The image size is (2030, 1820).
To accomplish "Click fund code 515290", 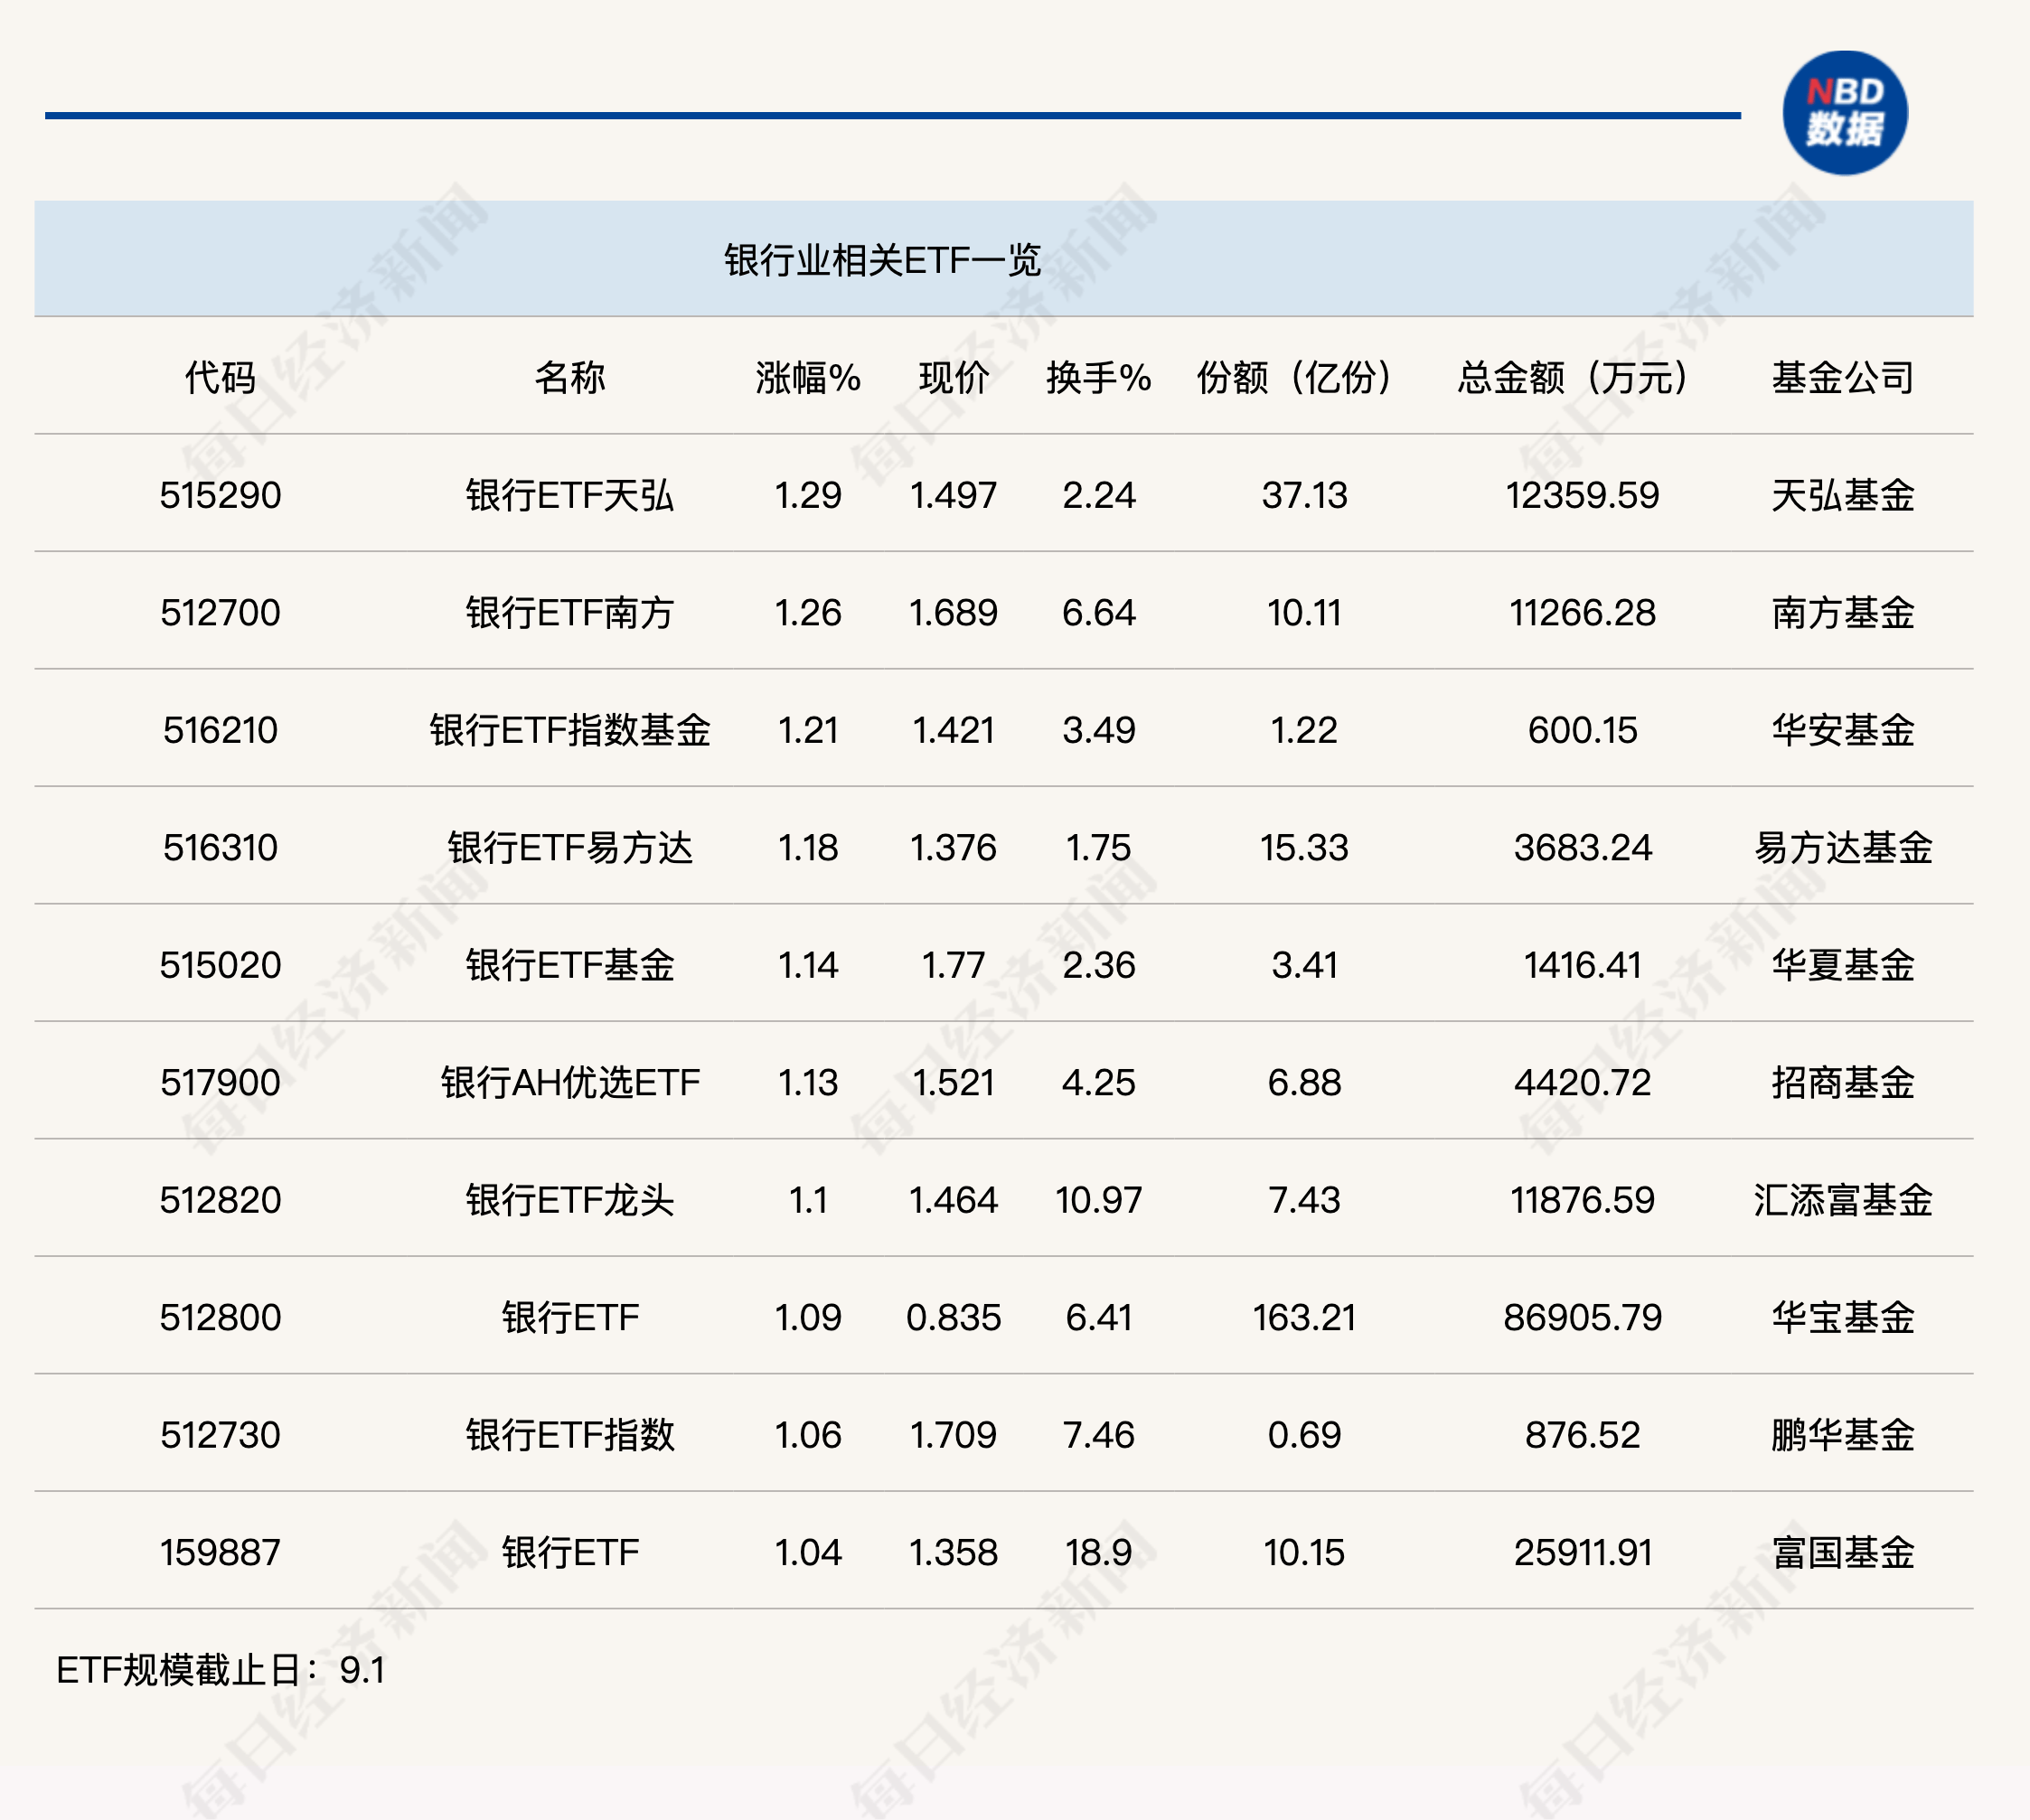I will point(220,495).
